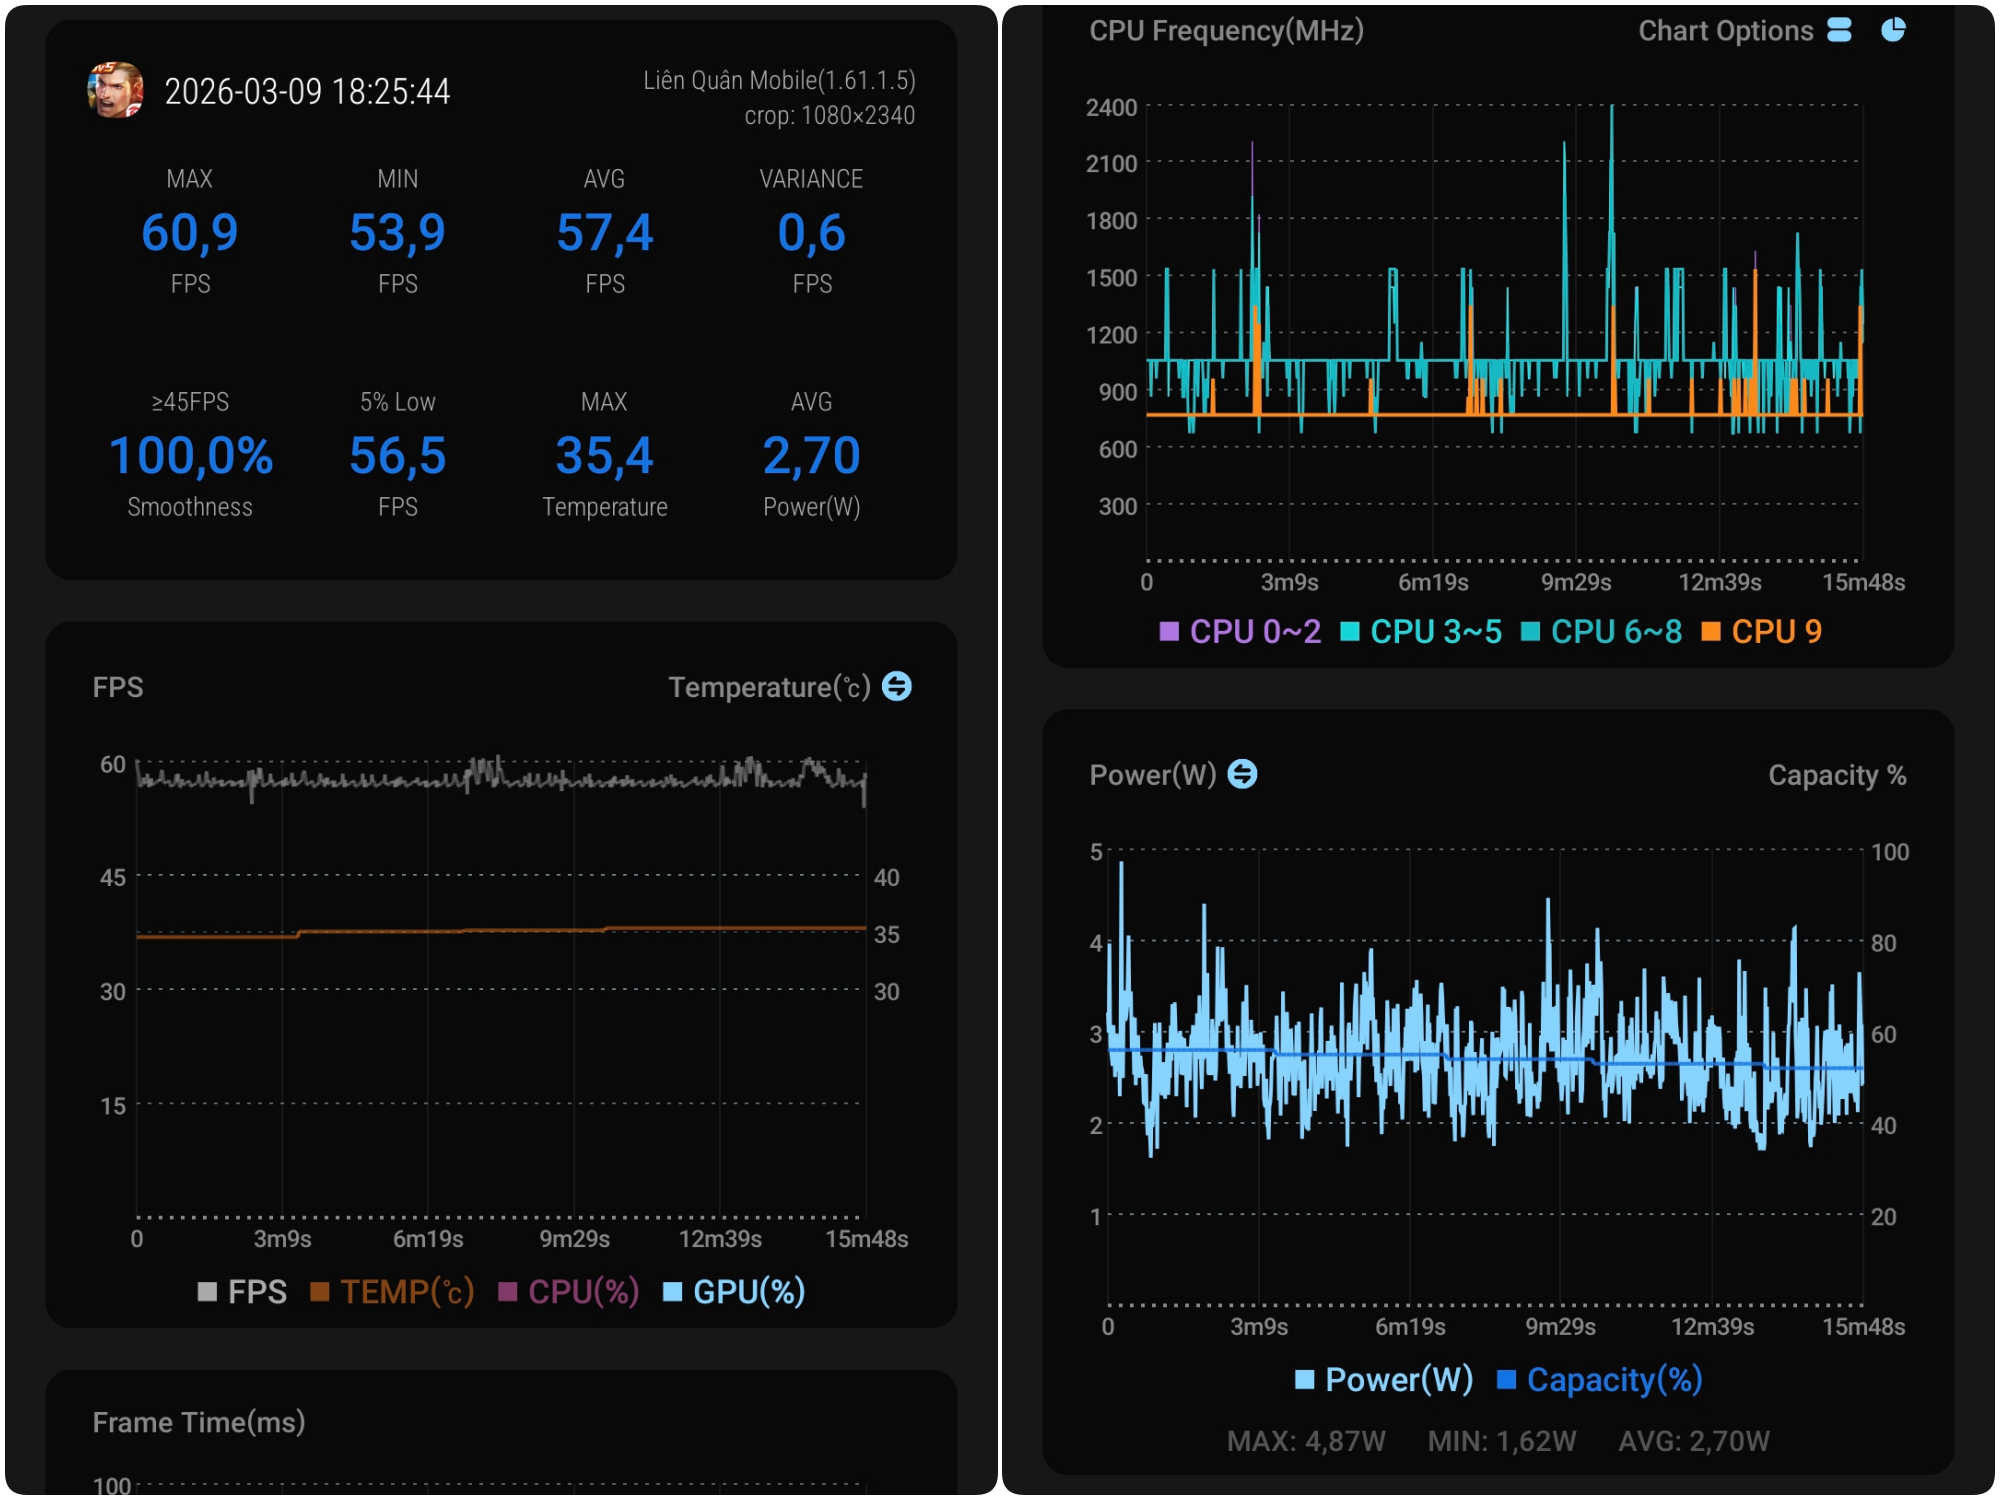Click the session timestamp 2026-03-09 18:25:44
Viewport: 2000px width, 1500px height.
307,92
